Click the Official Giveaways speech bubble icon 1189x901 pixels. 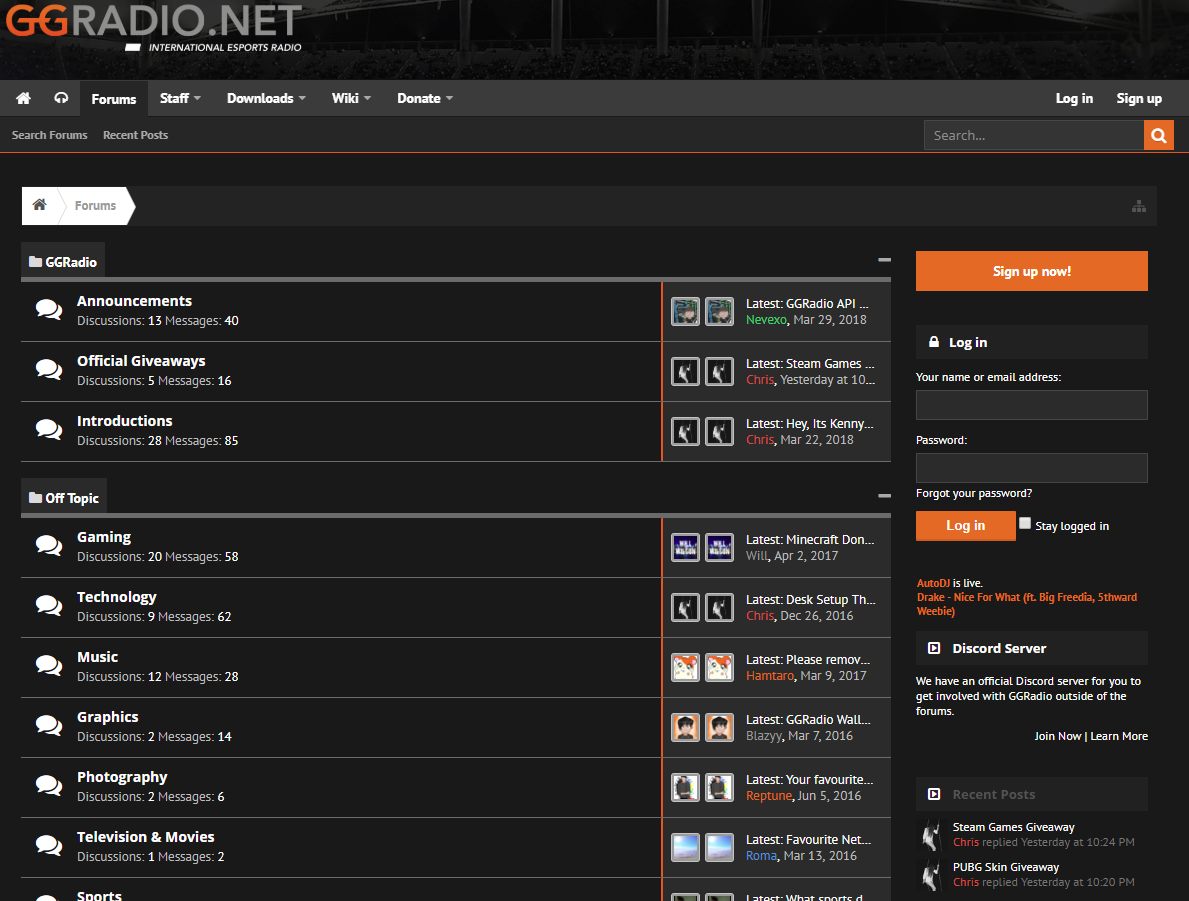49,370
